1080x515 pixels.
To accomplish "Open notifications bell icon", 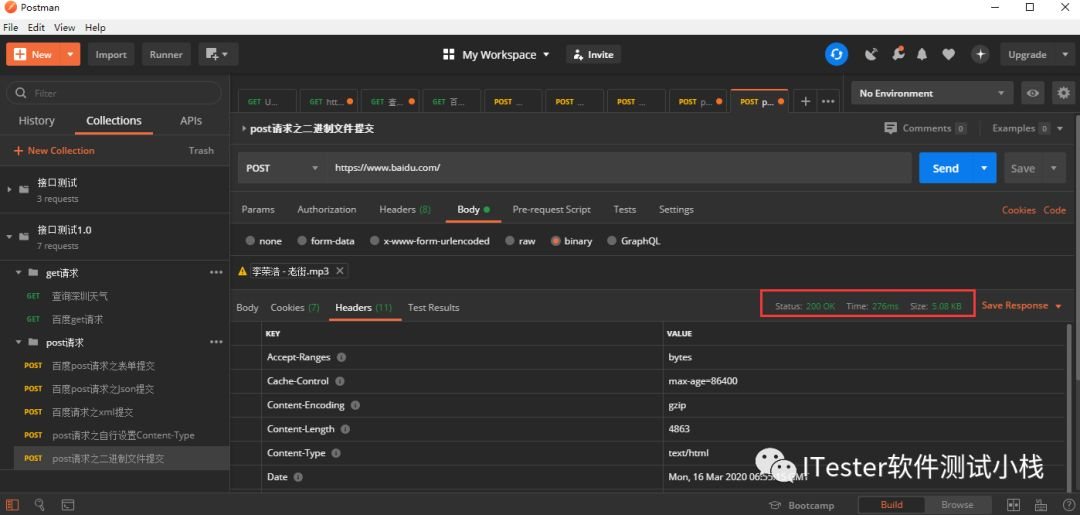I will (x=922, y=54).
